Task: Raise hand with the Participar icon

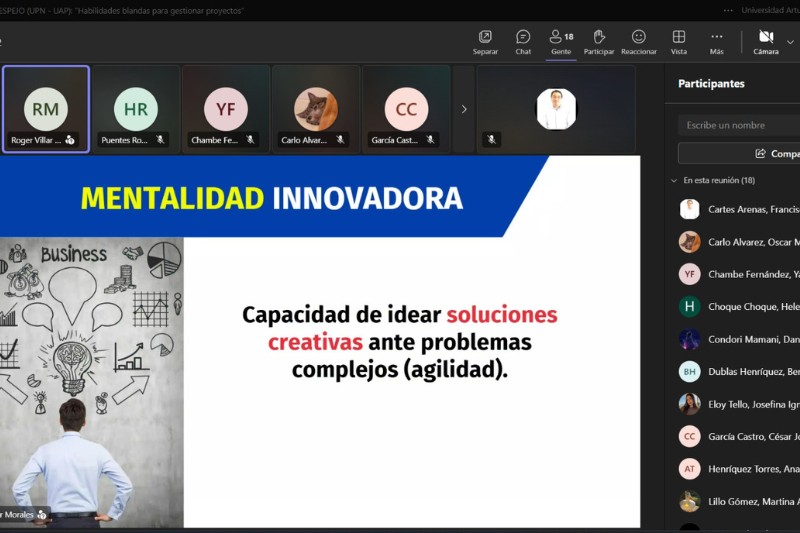Action: click(599, 42)
